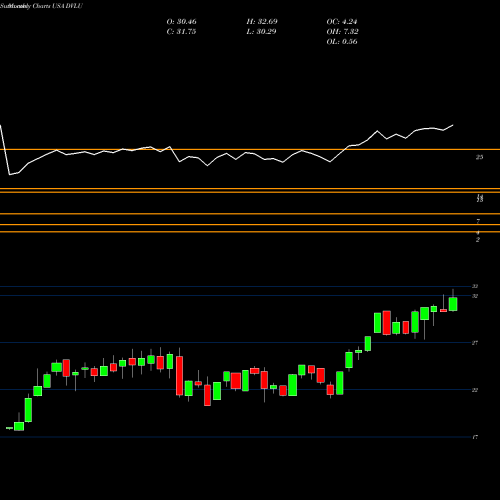Click the 7 label on the indicator axis

pos(478,221)
